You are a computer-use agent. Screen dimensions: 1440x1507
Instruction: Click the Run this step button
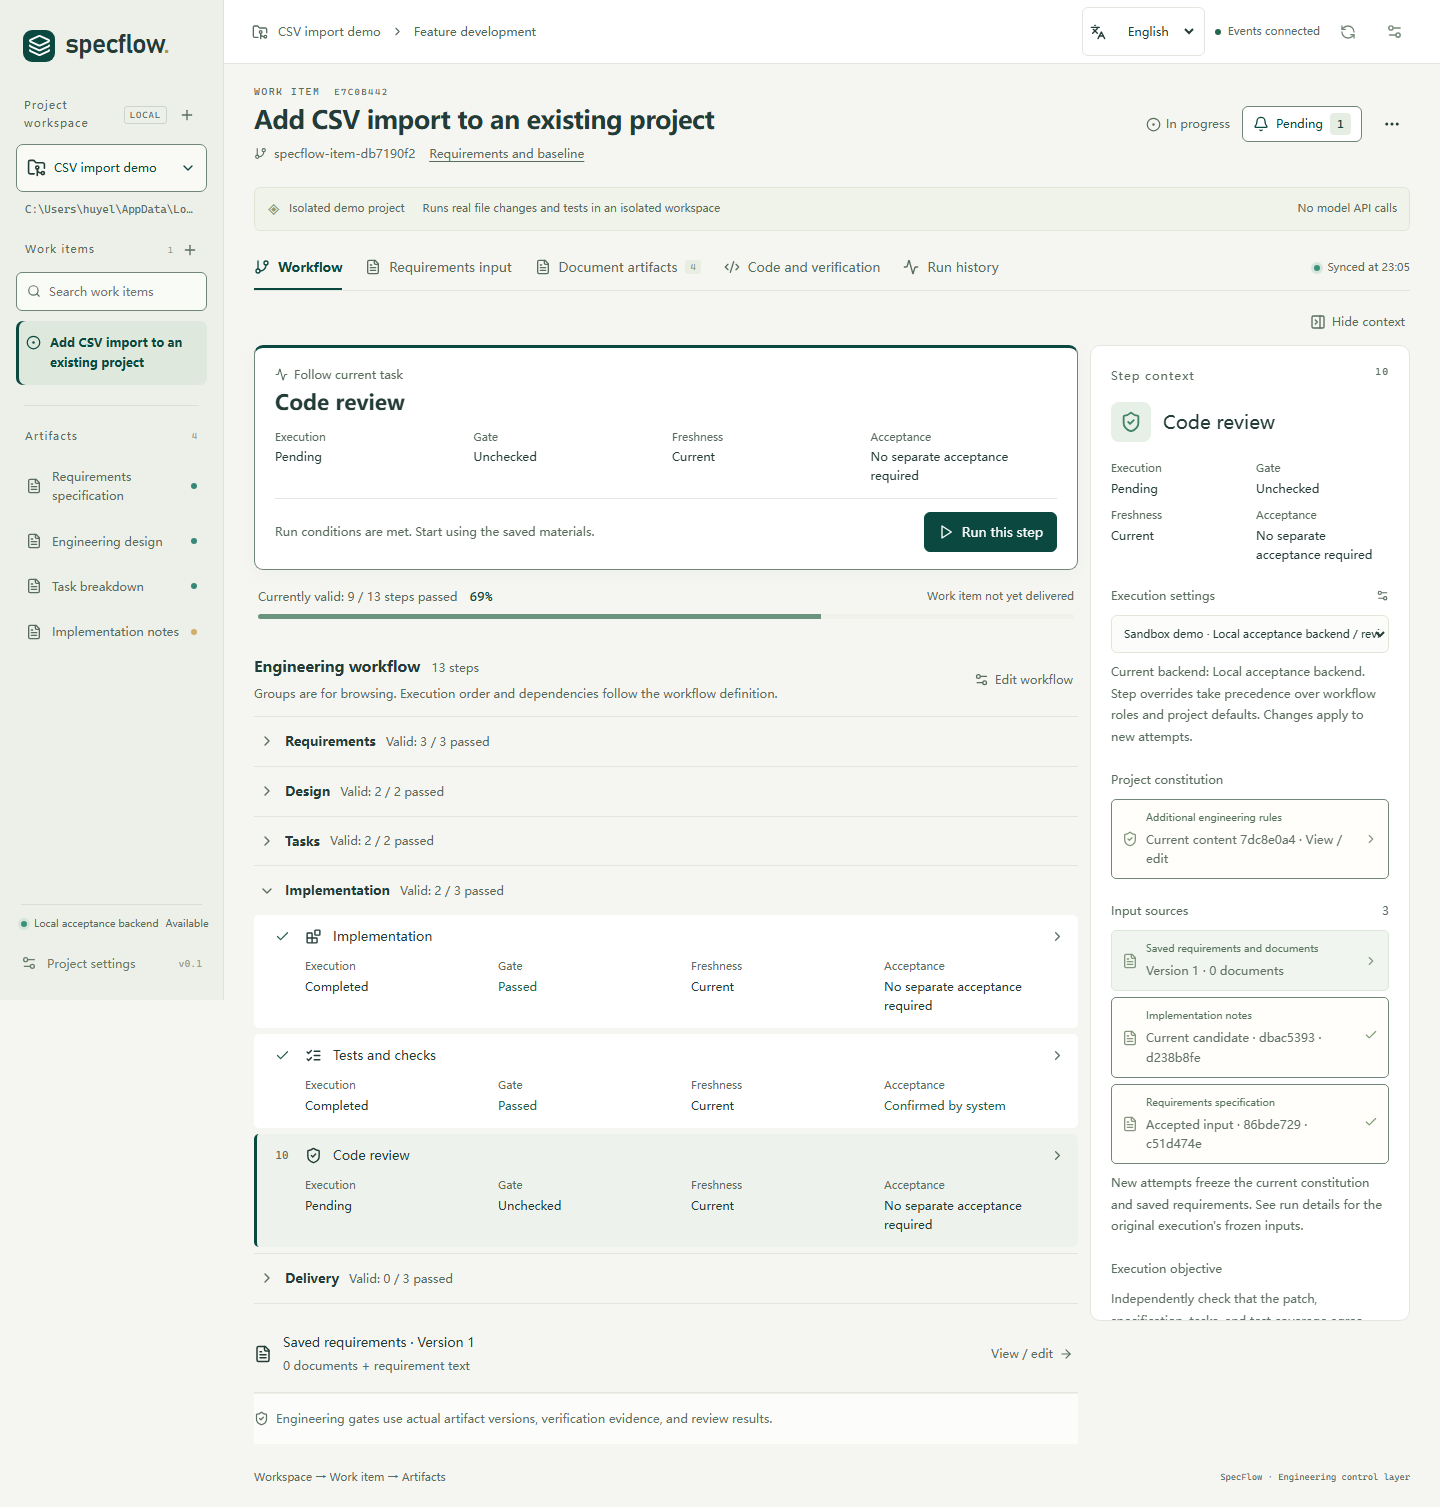click(x=990, y=532)
